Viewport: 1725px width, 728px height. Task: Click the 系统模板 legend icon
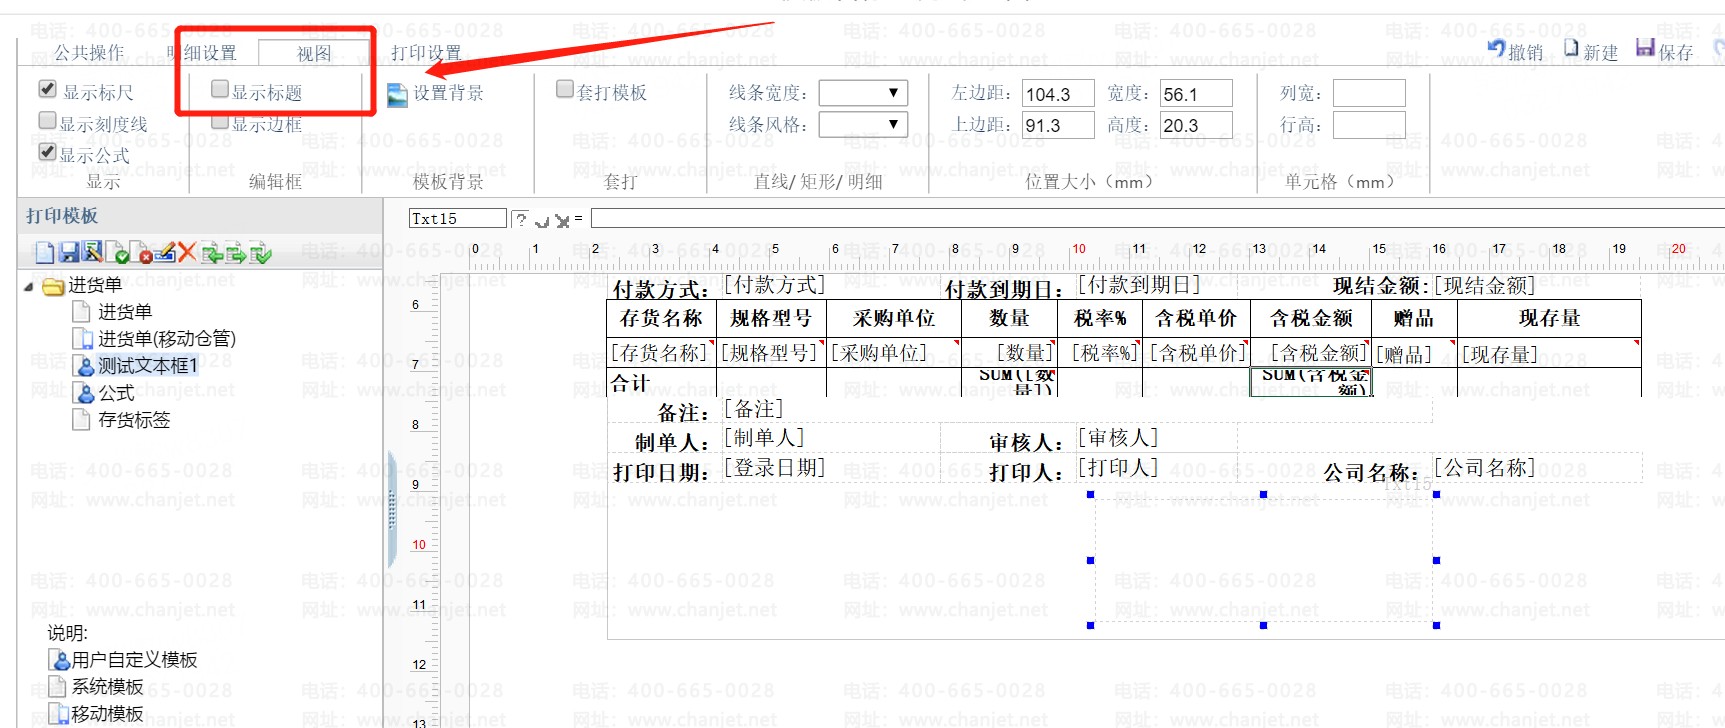pos(59,687)
